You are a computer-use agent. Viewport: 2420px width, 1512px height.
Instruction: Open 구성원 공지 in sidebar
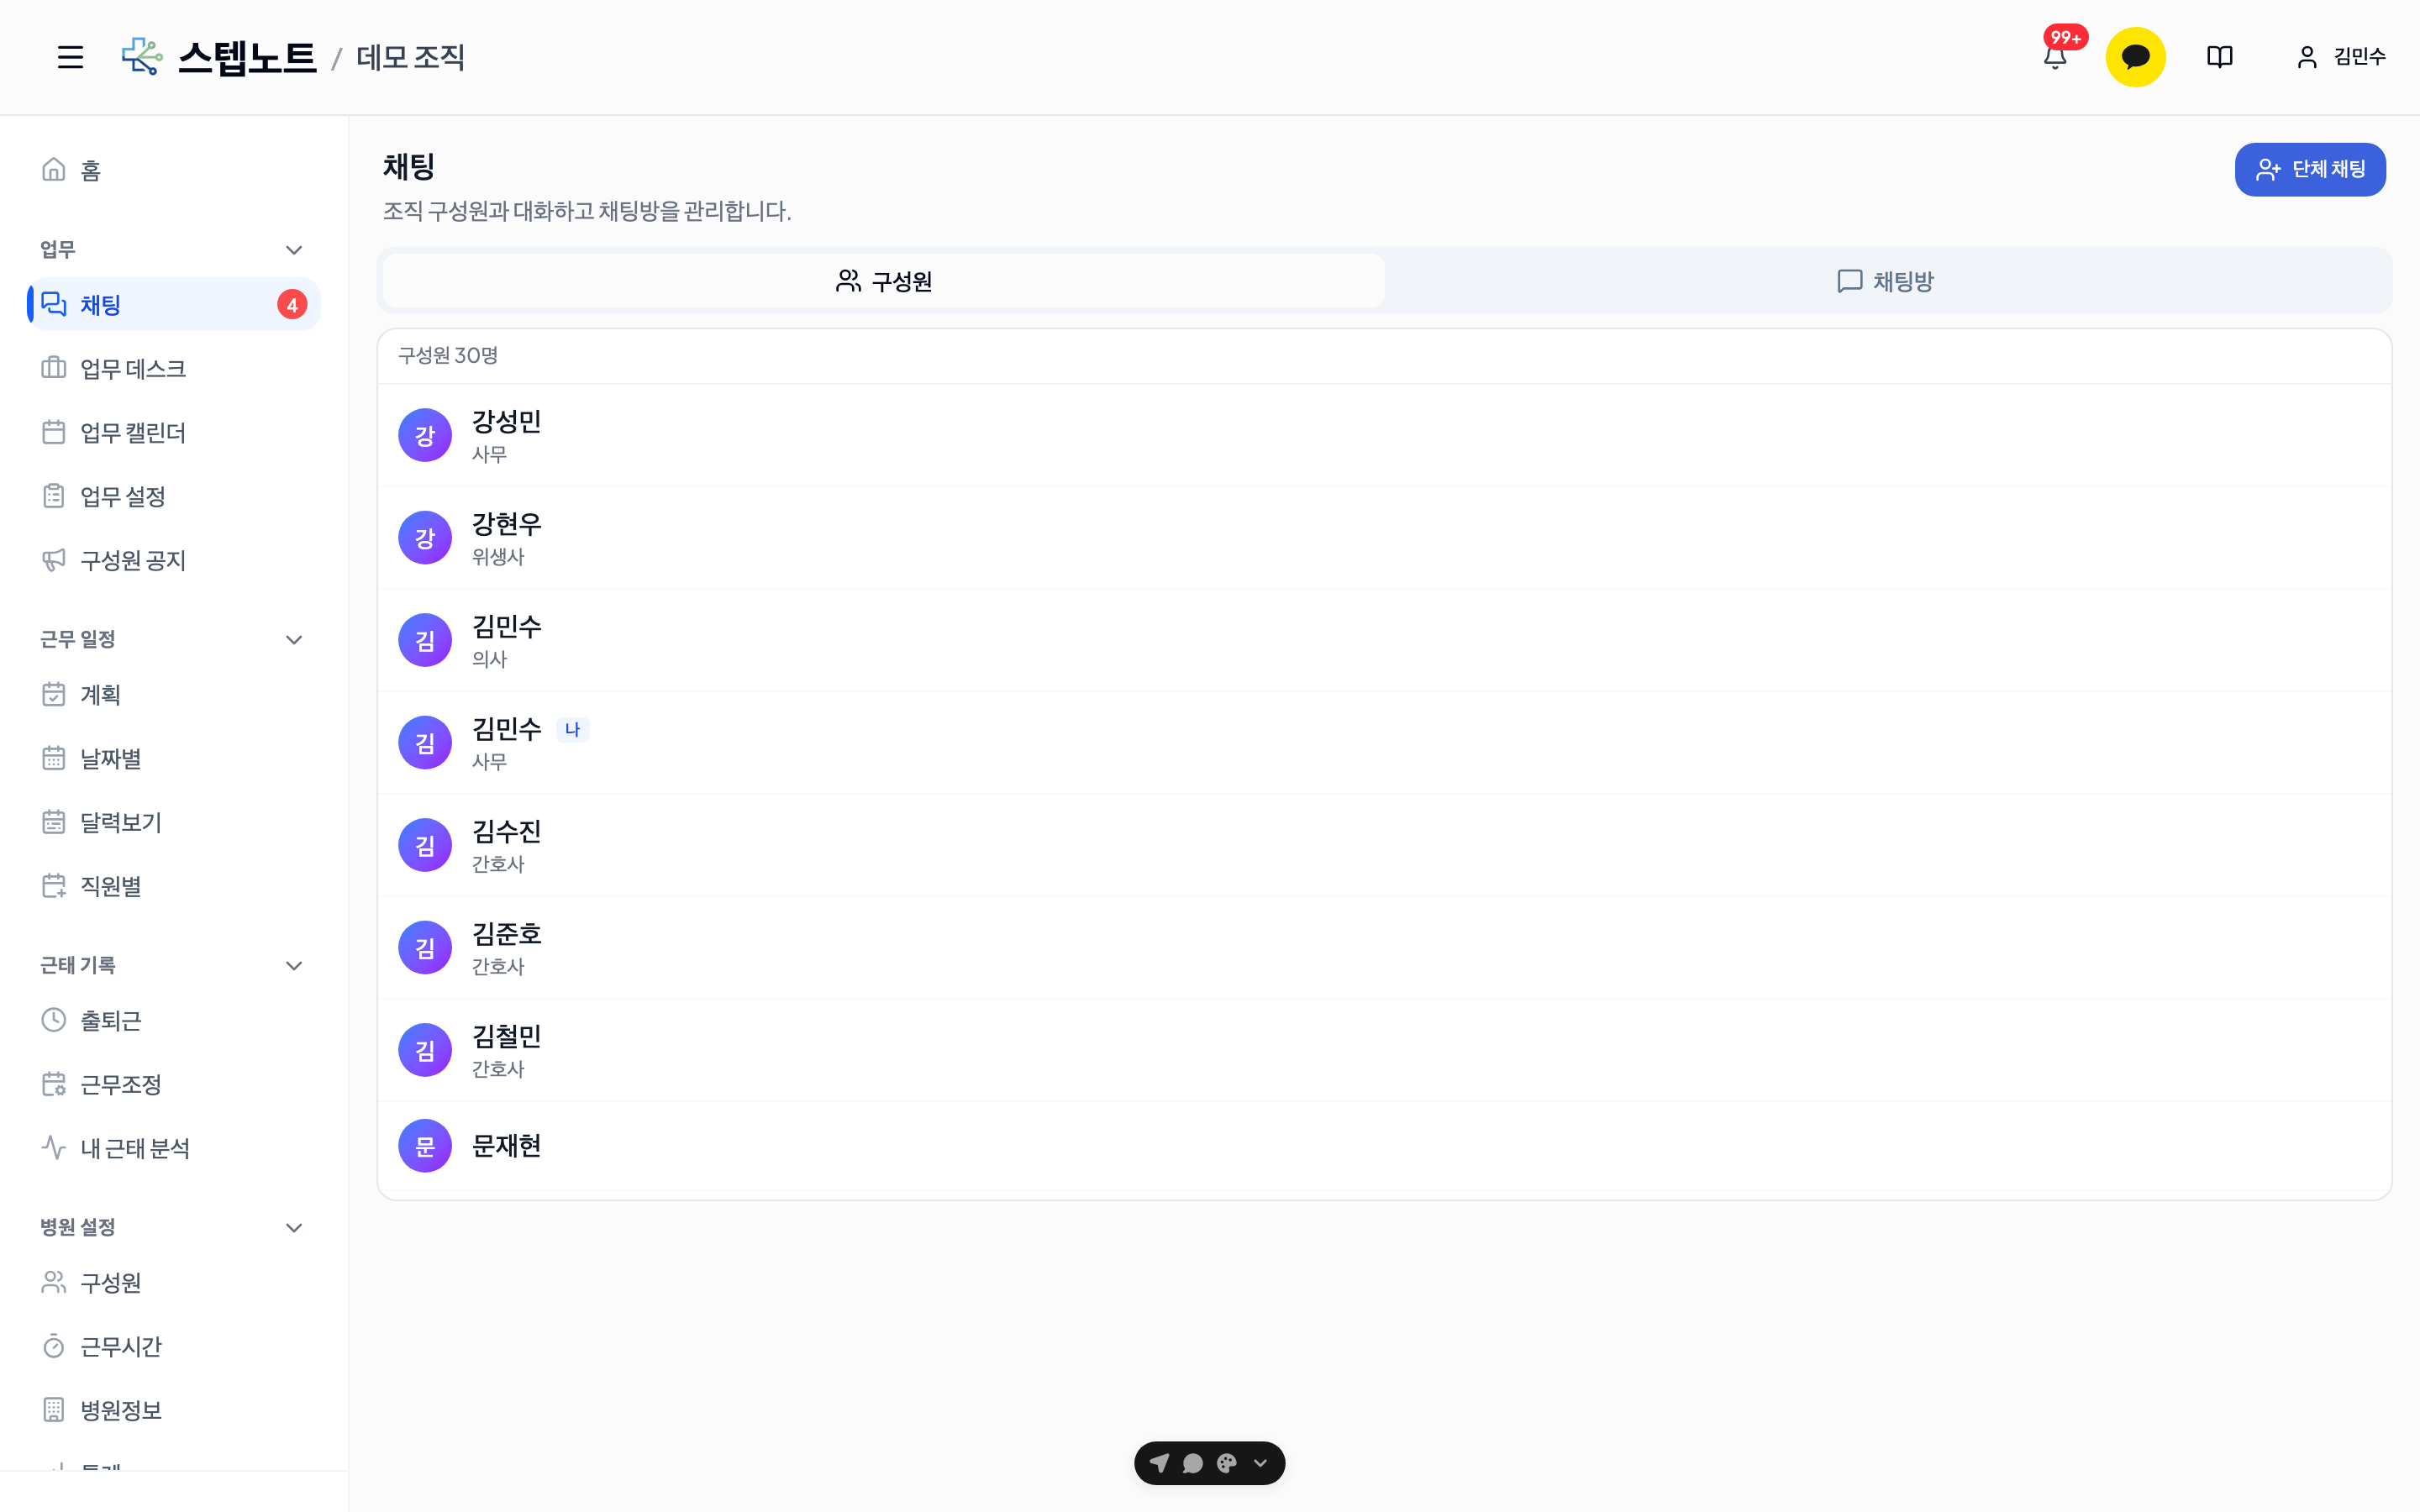coord(173,560)
